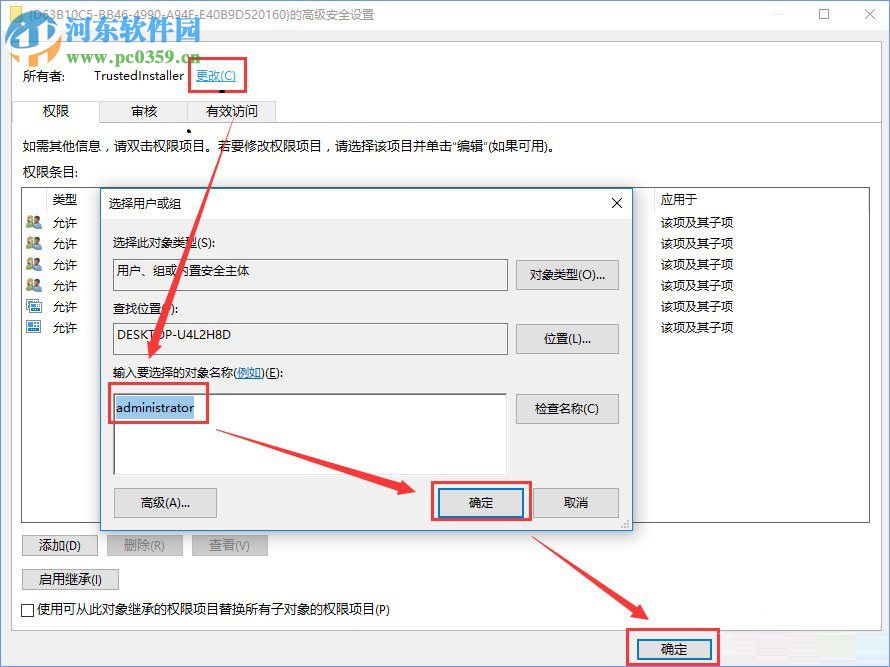Switch to the 有效访问 tab
Viewport: 890px width, 667px height.
click(232, 112)
